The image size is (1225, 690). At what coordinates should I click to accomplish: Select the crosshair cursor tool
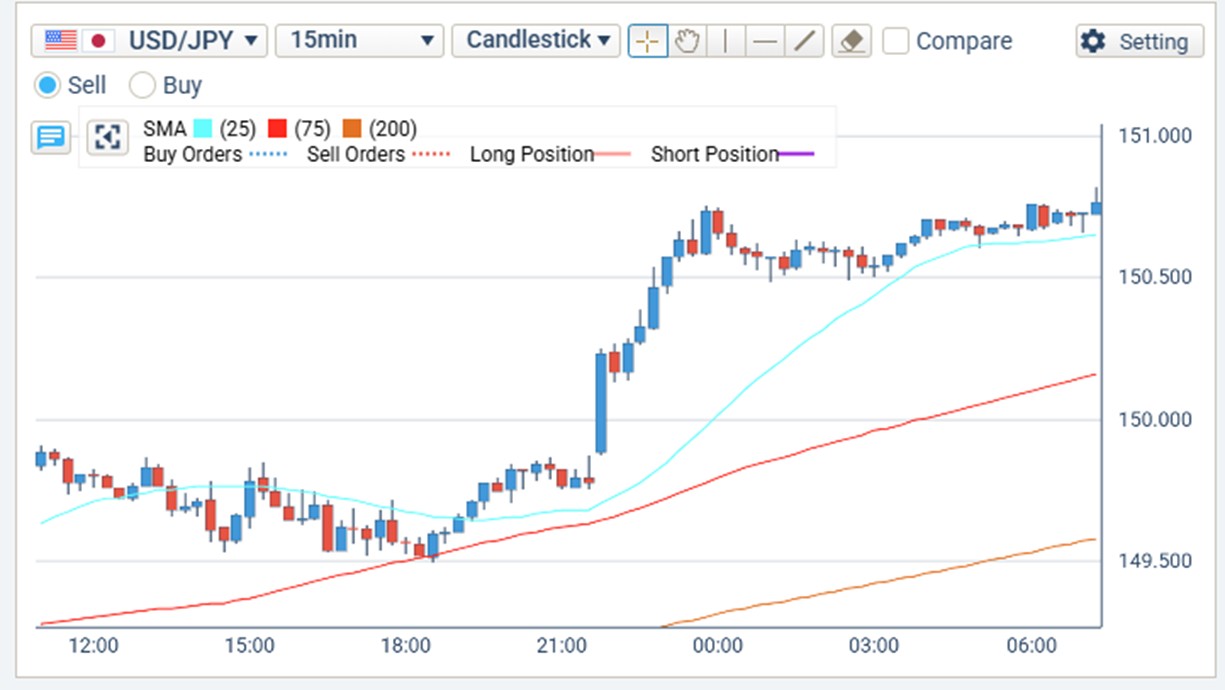point(648,41)
